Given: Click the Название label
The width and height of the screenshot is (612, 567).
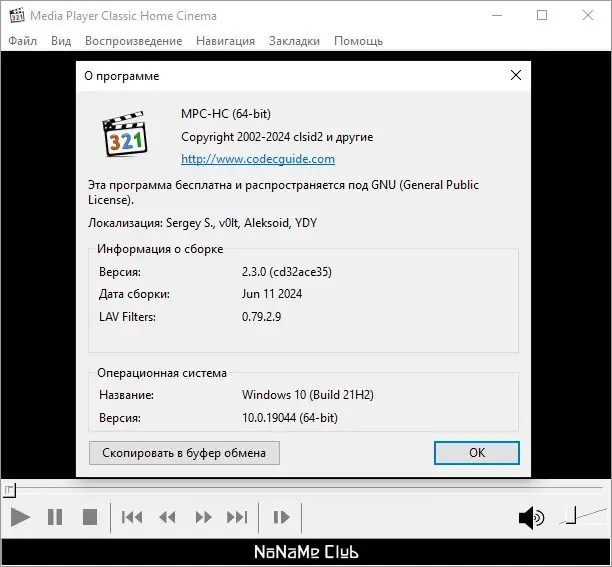Looking at the screenshot, I should [x=126, y=395].
